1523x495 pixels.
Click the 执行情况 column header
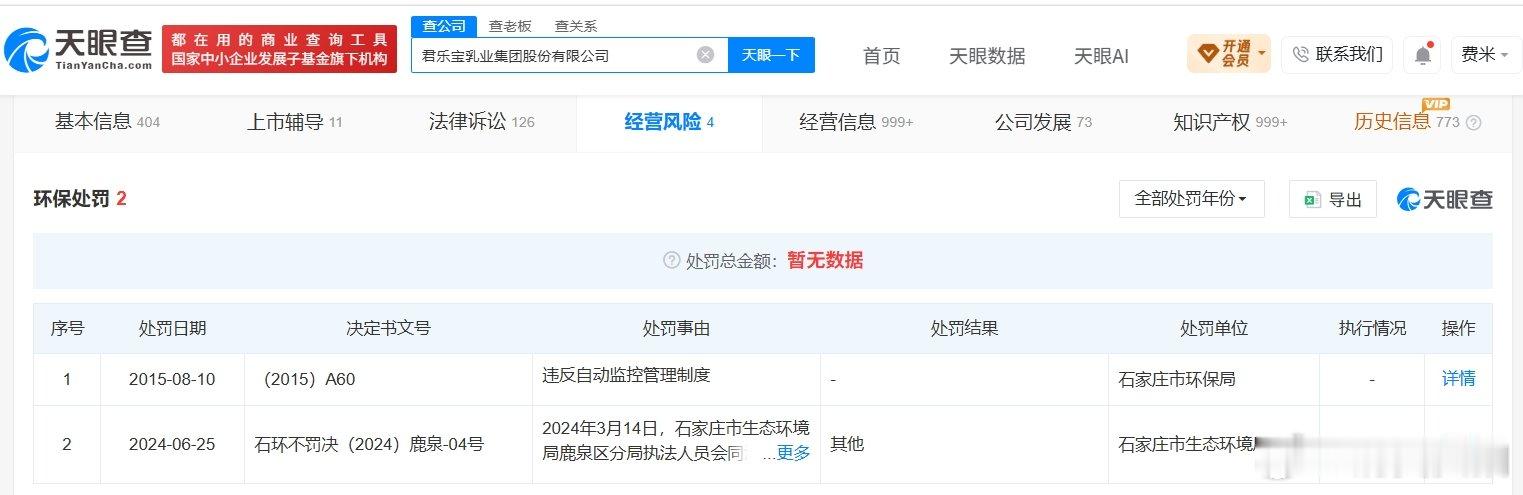[1372, 328]
